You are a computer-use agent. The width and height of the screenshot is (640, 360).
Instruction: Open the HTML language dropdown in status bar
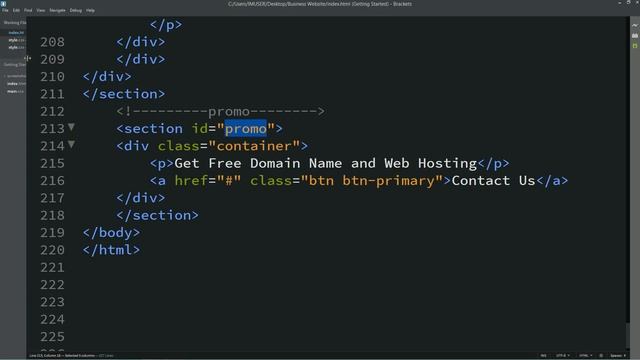click(585, 356)
